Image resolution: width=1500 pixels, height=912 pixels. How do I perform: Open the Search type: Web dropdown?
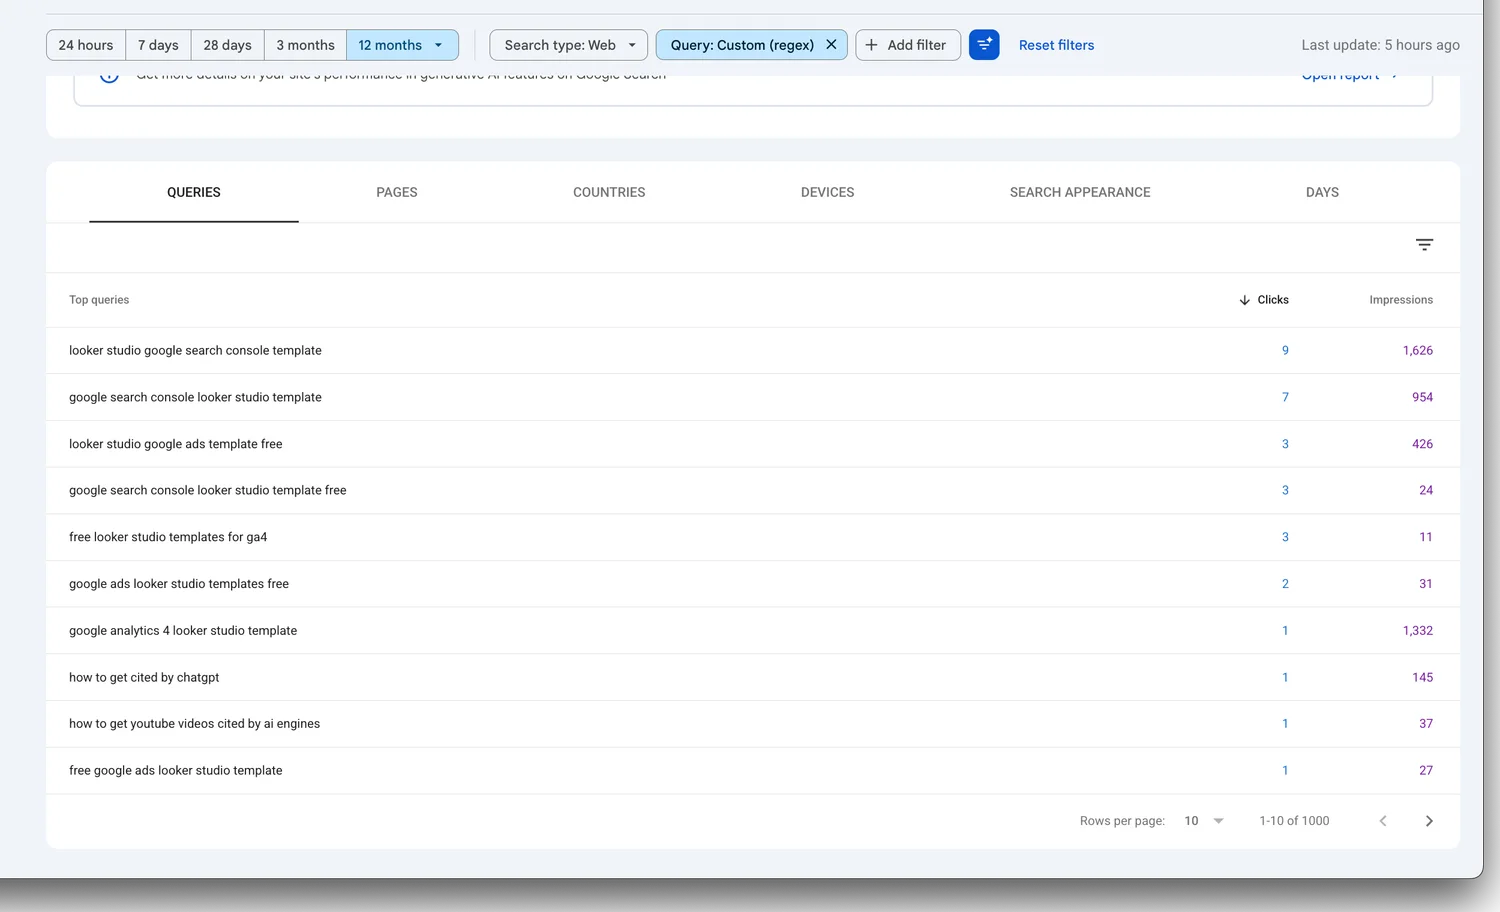click(568, 45)
